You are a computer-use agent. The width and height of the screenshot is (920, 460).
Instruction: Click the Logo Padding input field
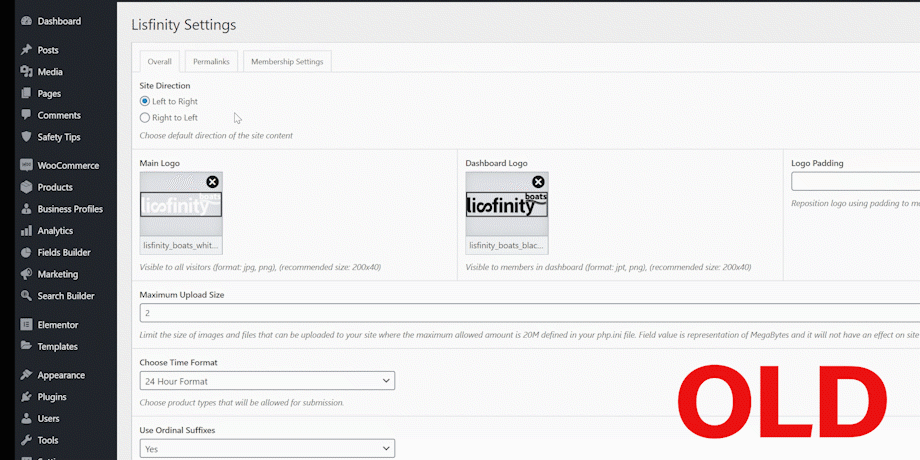(x=854, y=182)
